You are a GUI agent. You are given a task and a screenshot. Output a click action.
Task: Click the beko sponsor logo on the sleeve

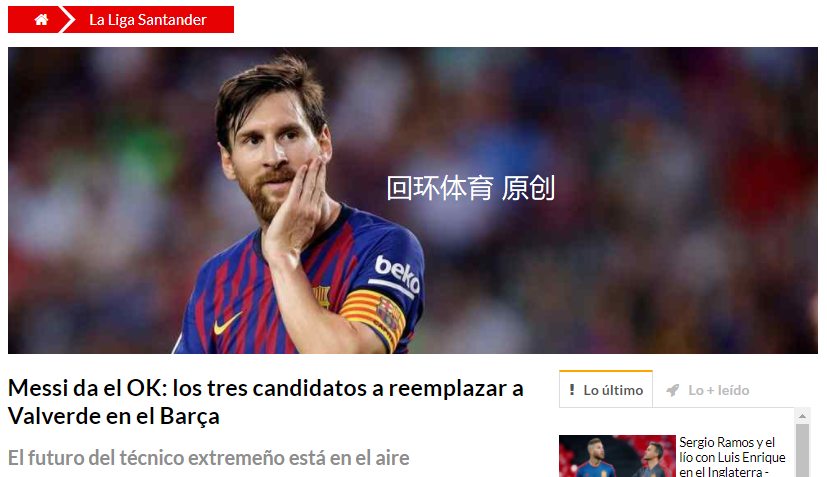pyautogui.click(x=397, y=274)
